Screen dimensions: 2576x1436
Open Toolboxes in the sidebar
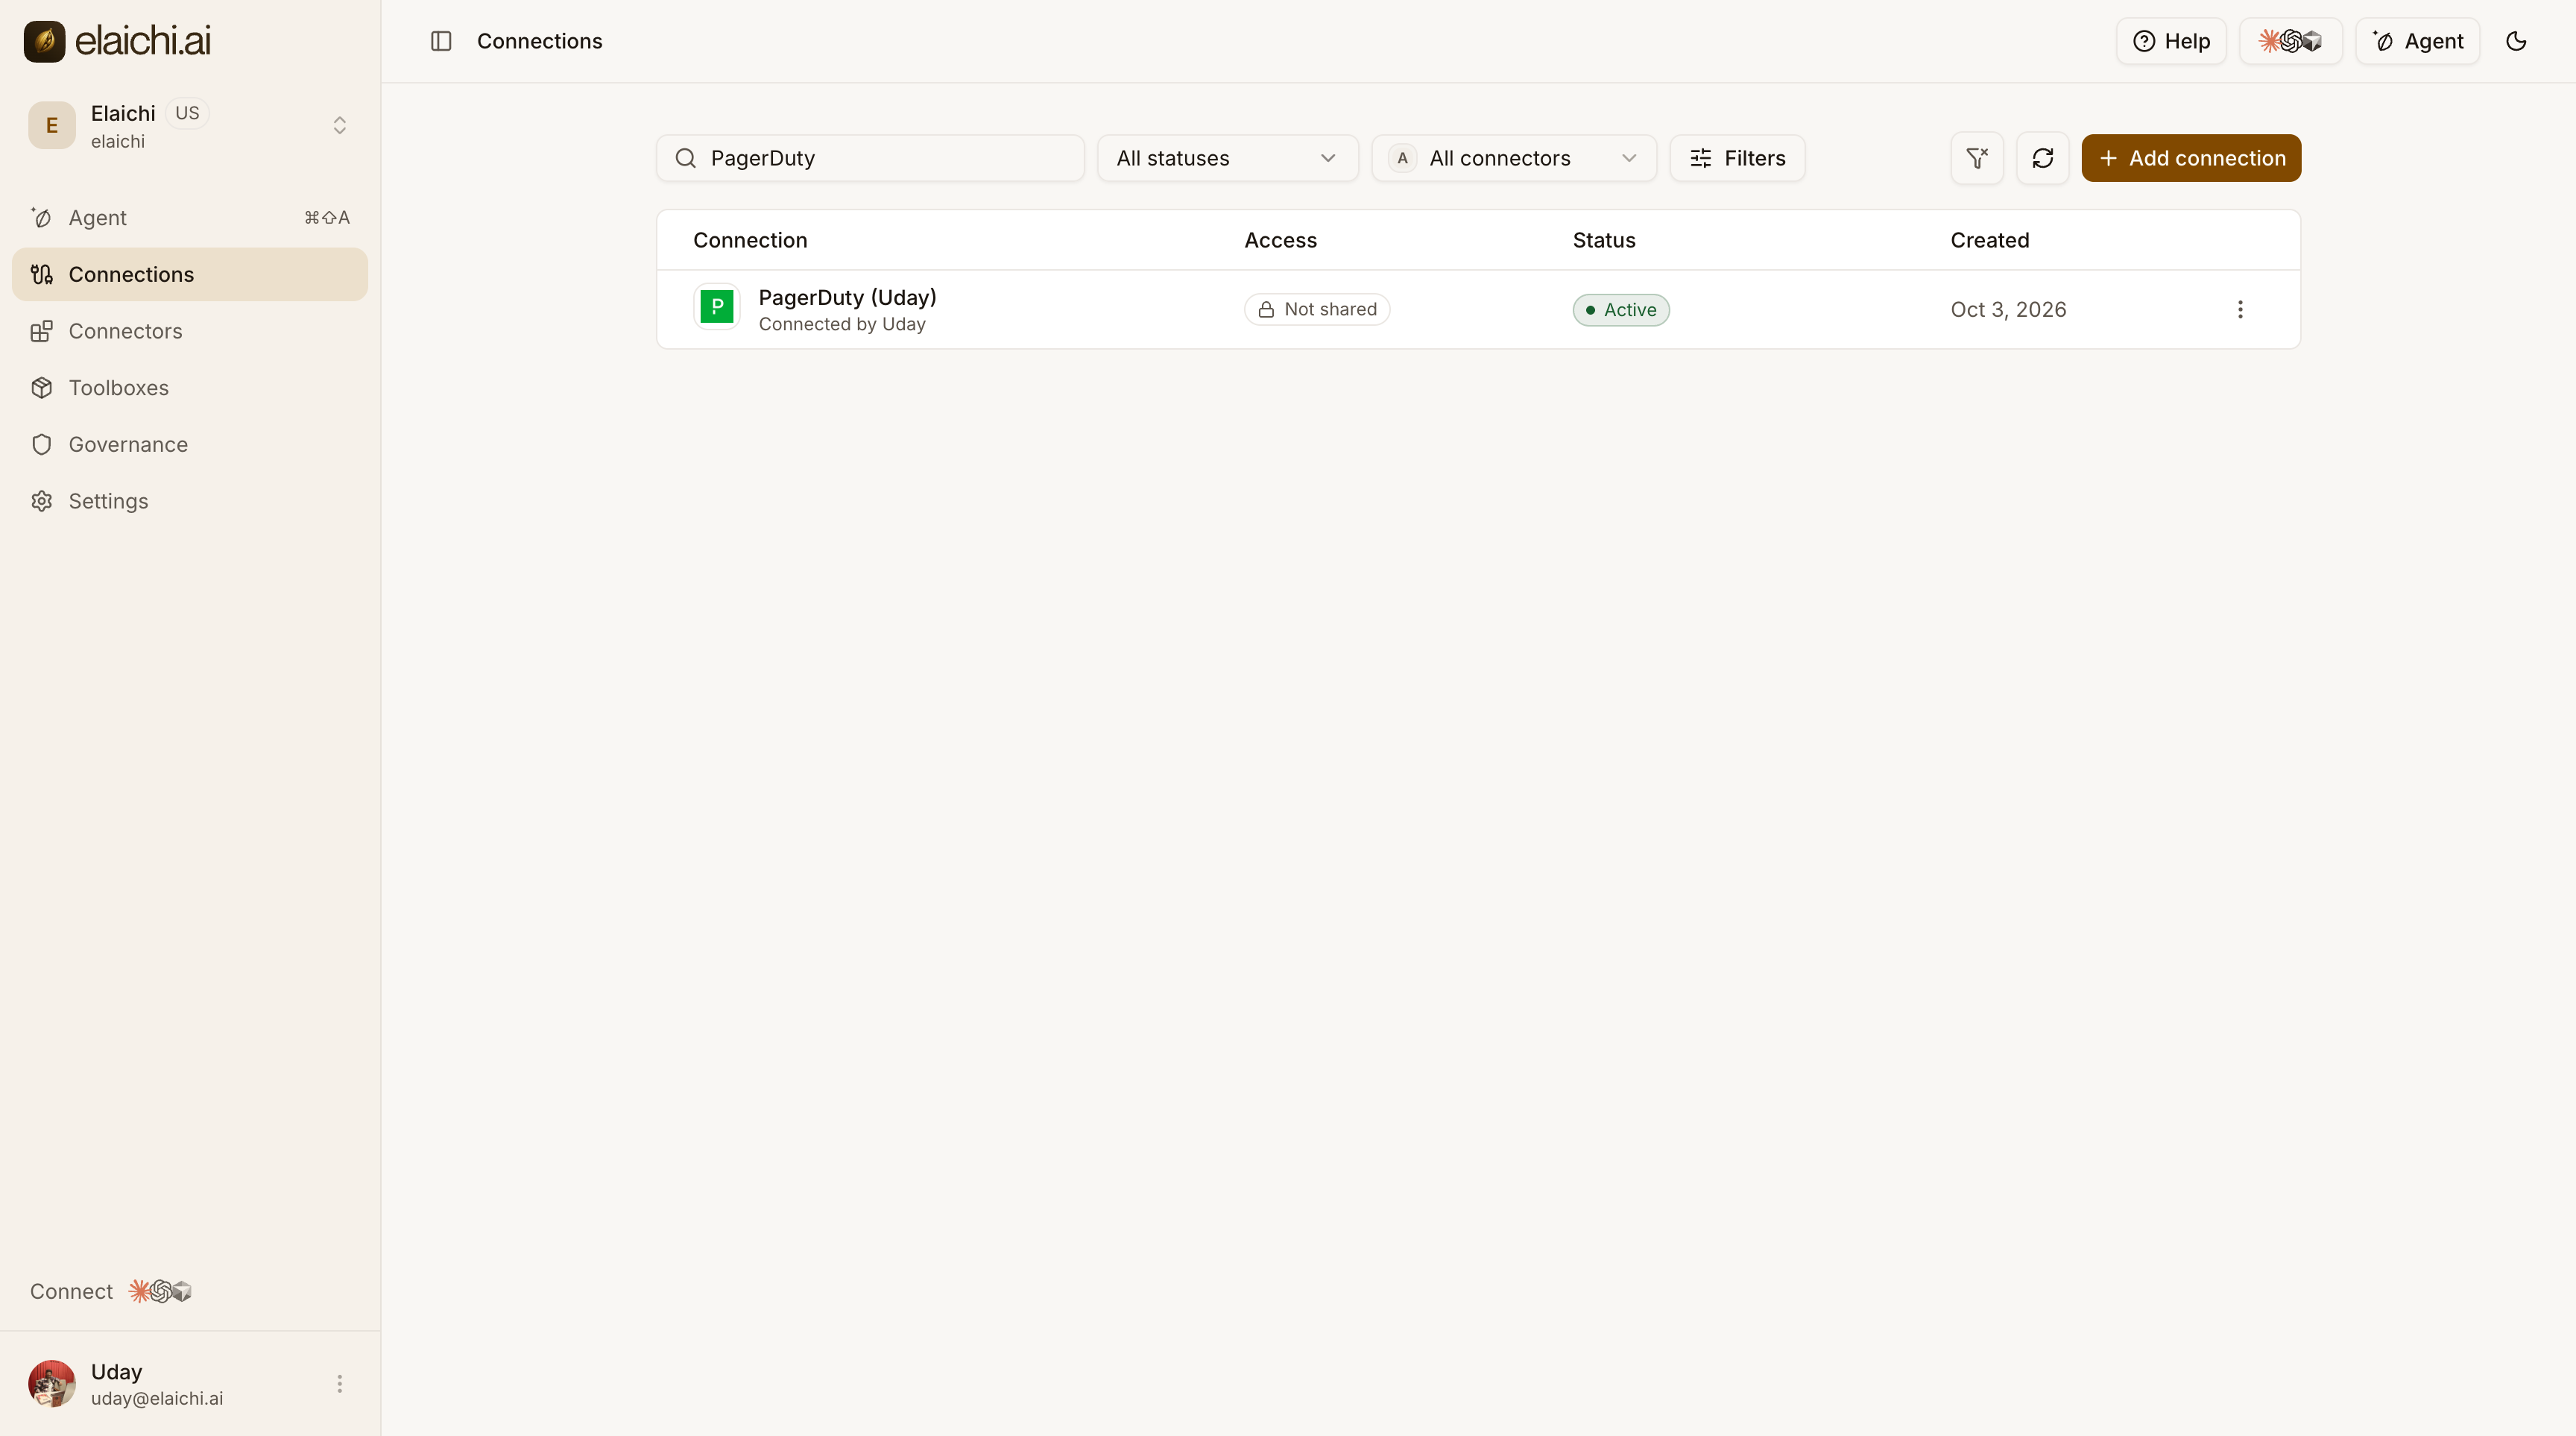coord(190,388)
